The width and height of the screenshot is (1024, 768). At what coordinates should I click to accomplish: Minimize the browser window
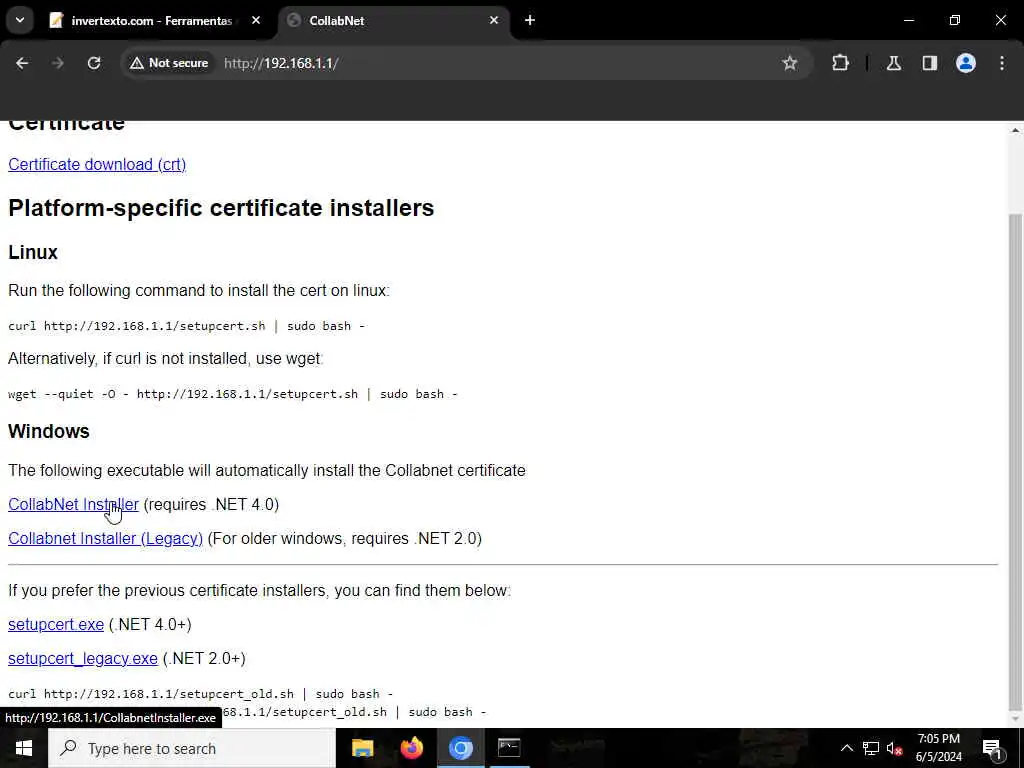pyautogui.click(x=908, y=20)
